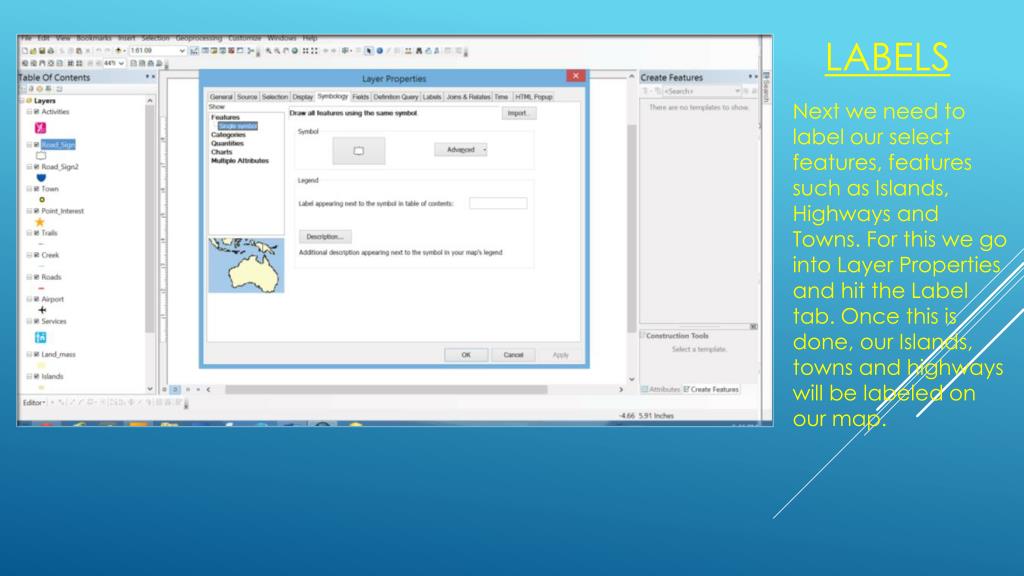Click Layout View button at map bottom
The width and height of the screenshot is (1024, 576).
click(x=175, y=389)
